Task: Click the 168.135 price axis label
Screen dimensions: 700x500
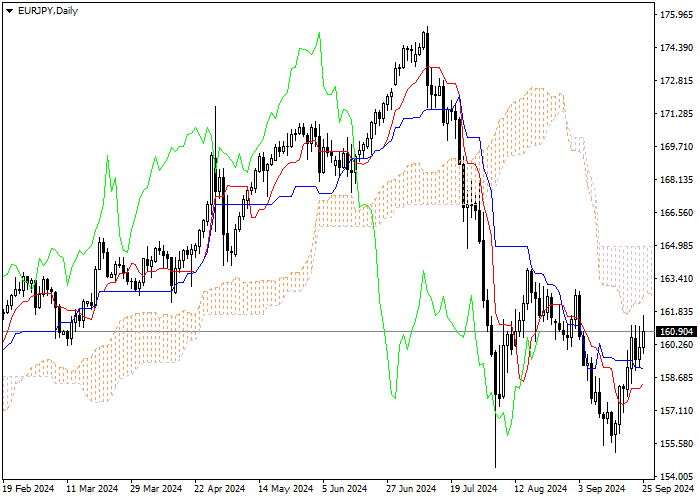Action: click(x=676, y=180)
